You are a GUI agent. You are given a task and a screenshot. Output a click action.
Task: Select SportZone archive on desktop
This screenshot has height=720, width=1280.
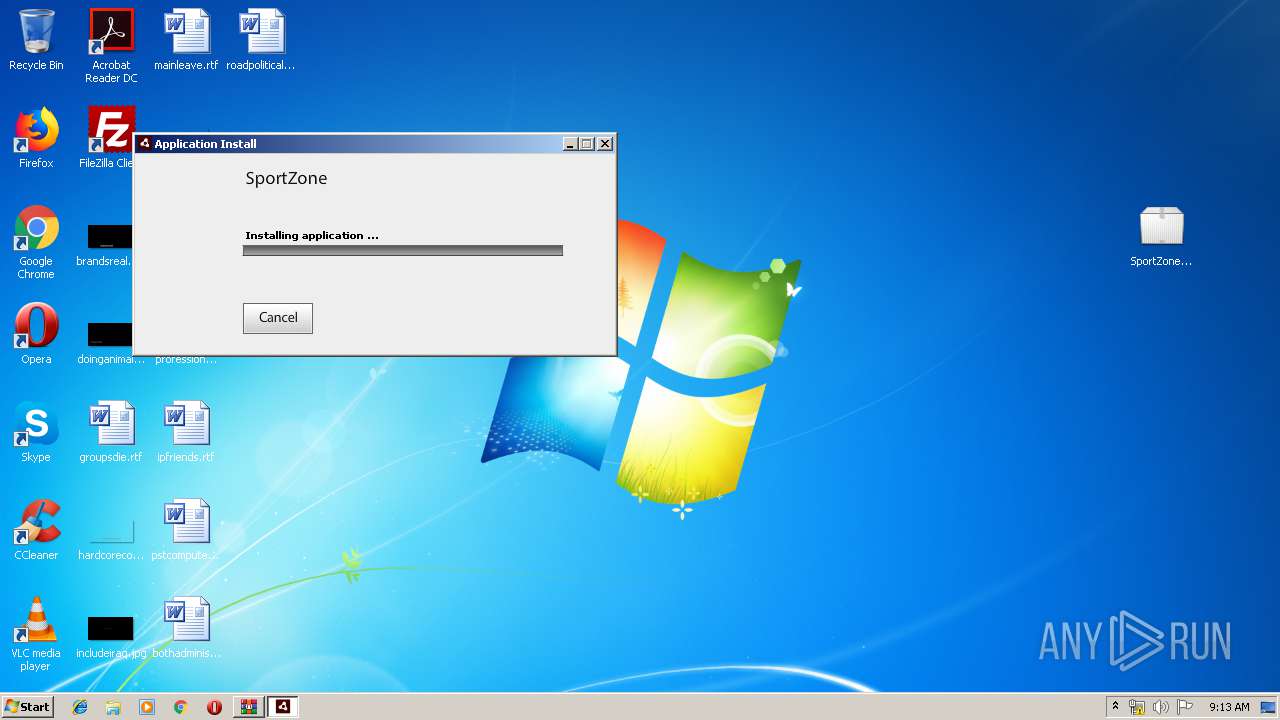click(x=1161, y=237)
